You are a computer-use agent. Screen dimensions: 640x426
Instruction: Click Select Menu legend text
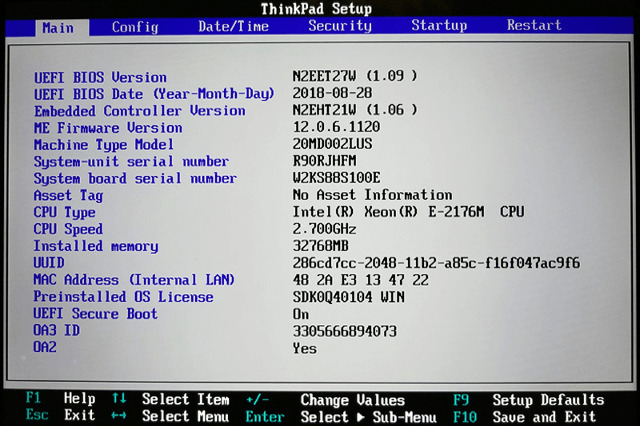coord(186,416)
